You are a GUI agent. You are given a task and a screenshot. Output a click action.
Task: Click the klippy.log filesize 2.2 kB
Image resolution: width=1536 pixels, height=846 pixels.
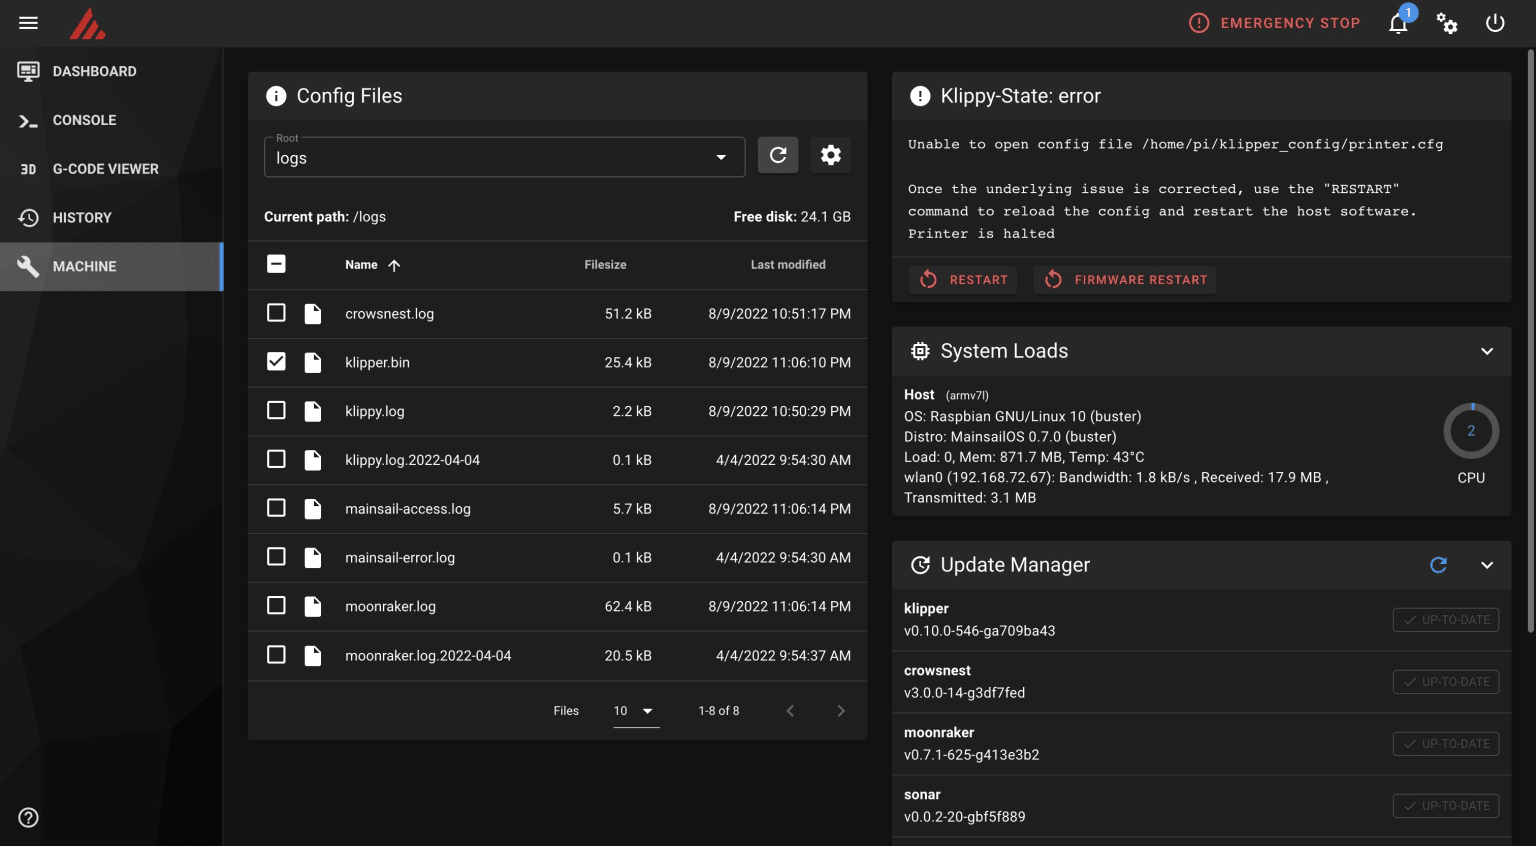click(632, 411)
